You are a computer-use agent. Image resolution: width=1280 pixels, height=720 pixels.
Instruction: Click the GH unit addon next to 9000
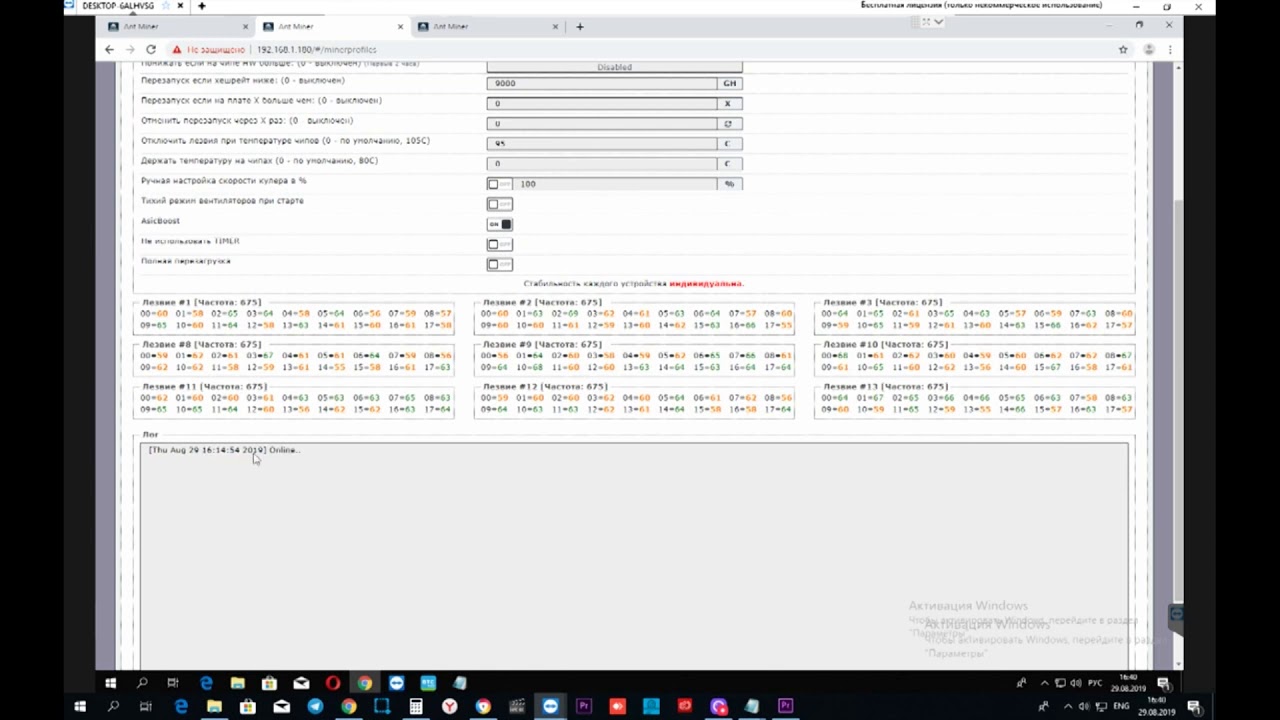pos(729,83)
